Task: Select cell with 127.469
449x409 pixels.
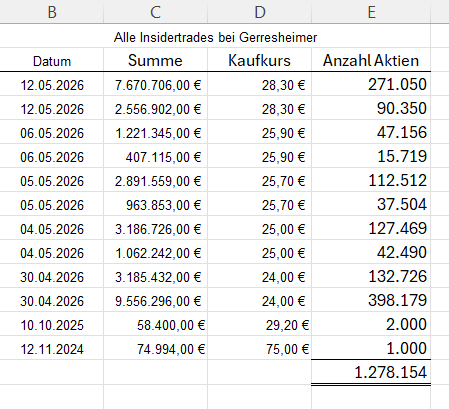Action: [371, 228]
